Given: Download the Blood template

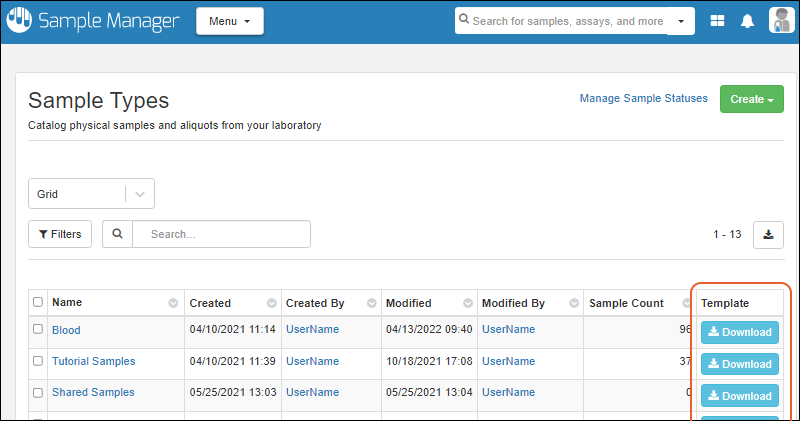Looking at the screenshot, I should click(x=739, y=332).
